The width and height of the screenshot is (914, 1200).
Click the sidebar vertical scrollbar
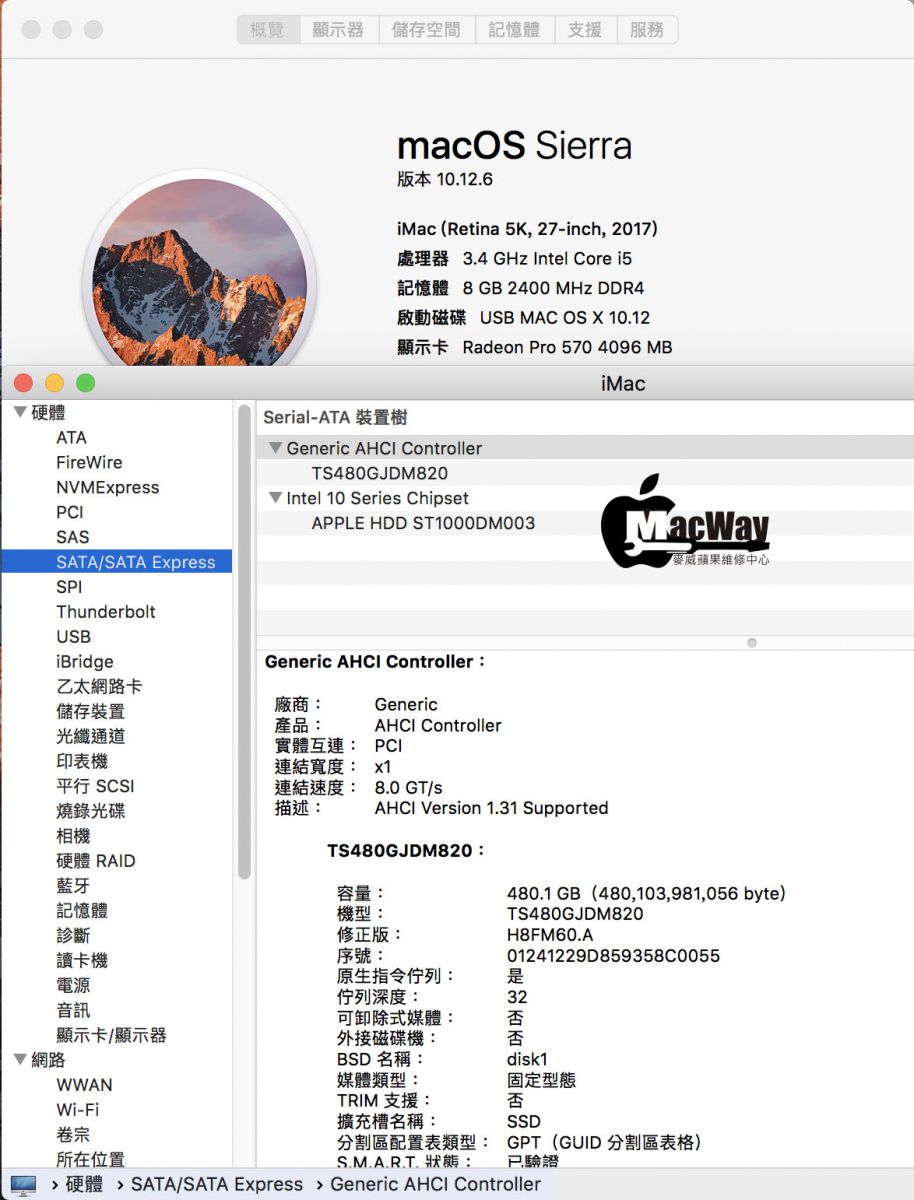(244, 642)
